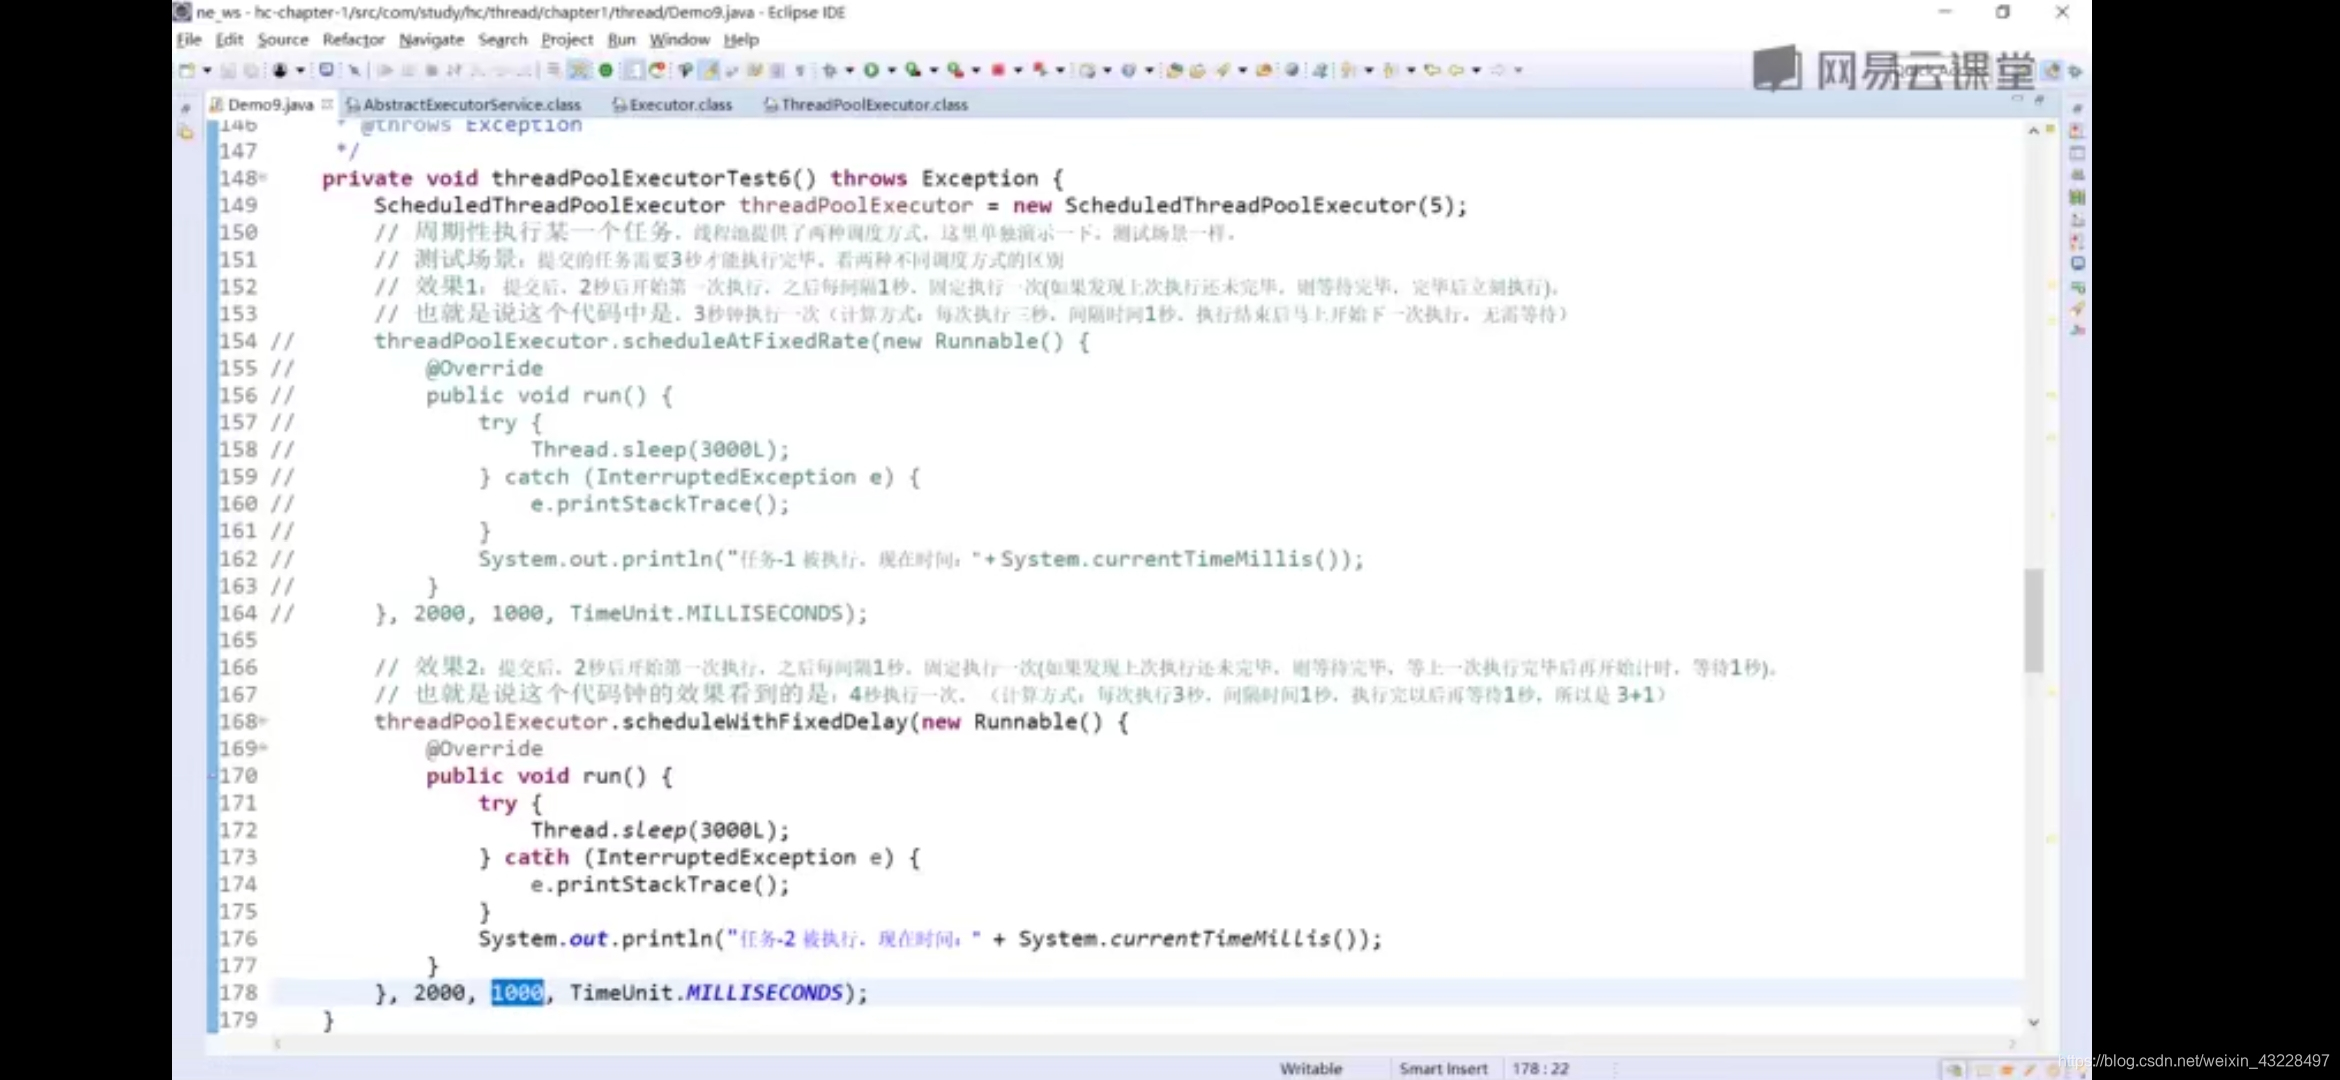Open the Debug configurations dropdown arrow
2340x1080 pixels.
[x=849, y=70]
